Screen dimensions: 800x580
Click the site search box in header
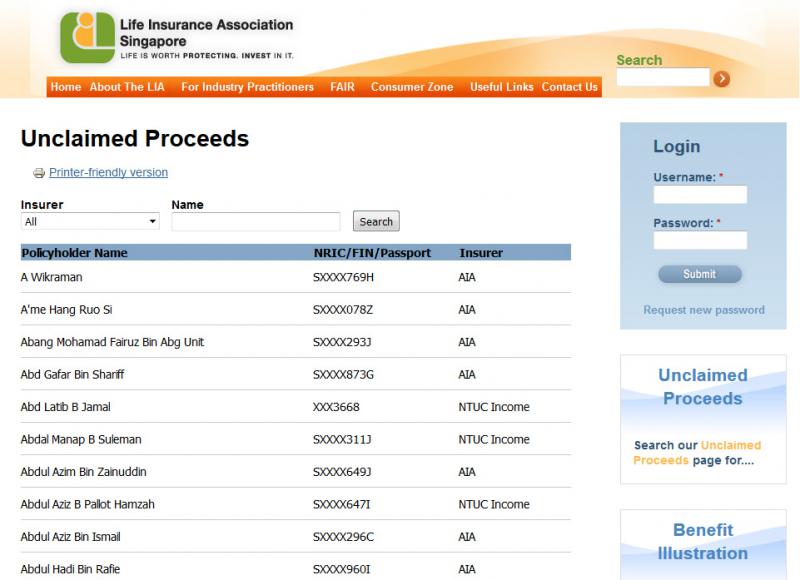click(x=663, y=77)
